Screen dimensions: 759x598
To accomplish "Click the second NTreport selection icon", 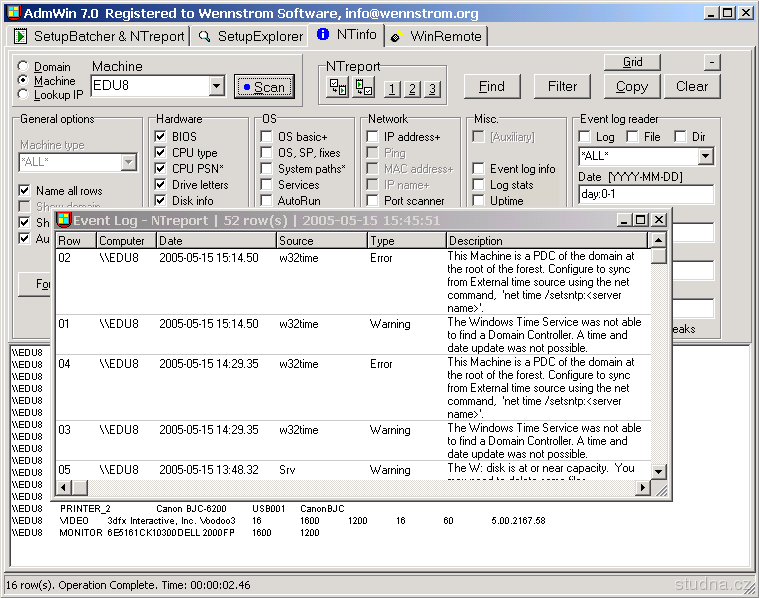I will click(364, 88).
